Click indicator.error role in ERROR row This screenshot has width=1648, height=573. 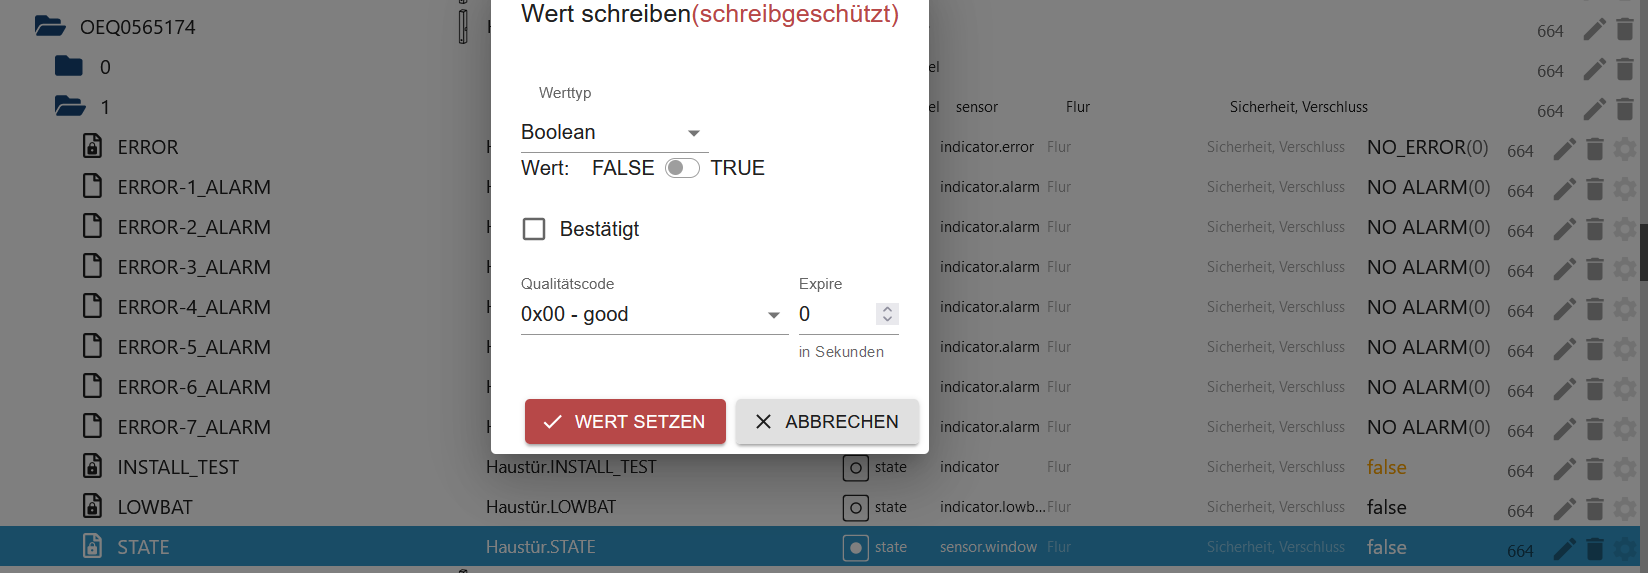click(x=987, y=147)
